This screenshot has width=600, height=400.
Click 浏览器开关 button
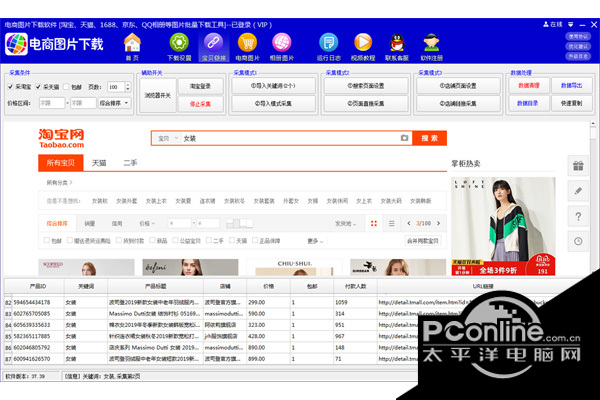158,95
